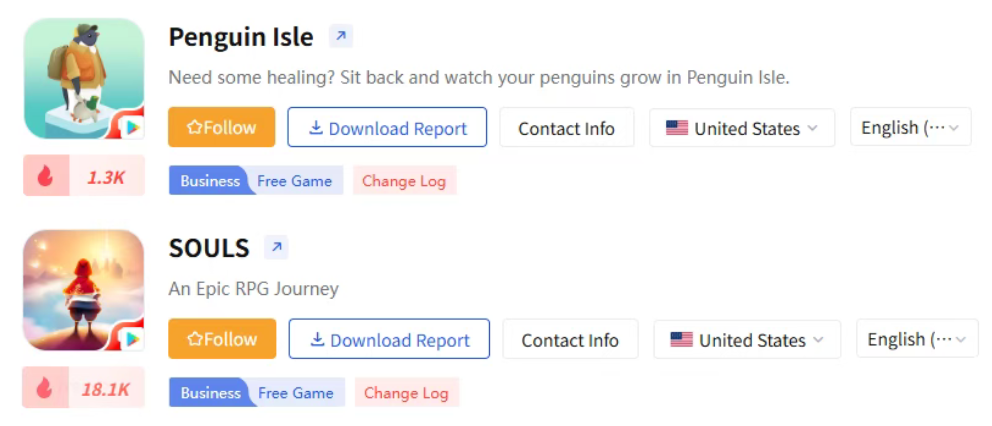Viewport: 992px width, 426px height.
Task: Click Business tag under SOULS
Action: point(210,392)
